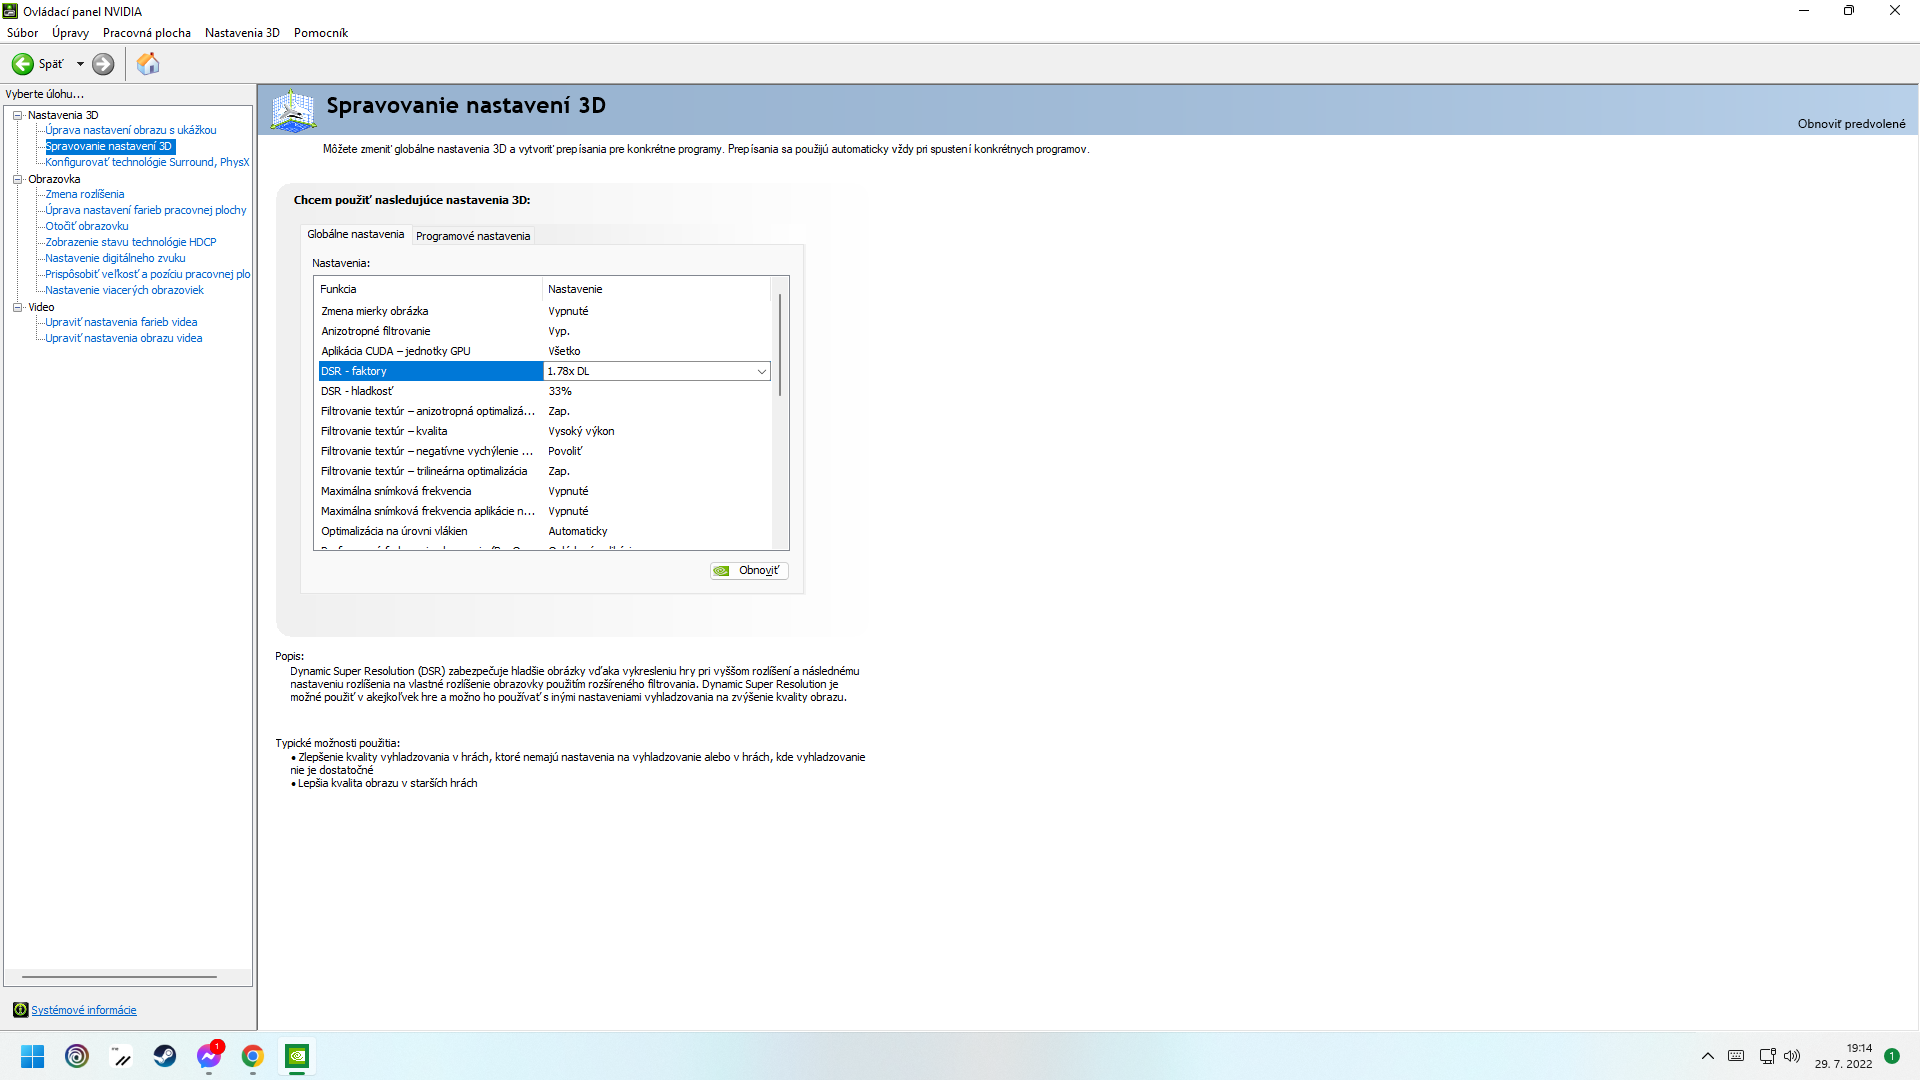Open the DSR - faktory dropdown
This screenshot has height=1080, width=1920.
click(x=761, y=372)
